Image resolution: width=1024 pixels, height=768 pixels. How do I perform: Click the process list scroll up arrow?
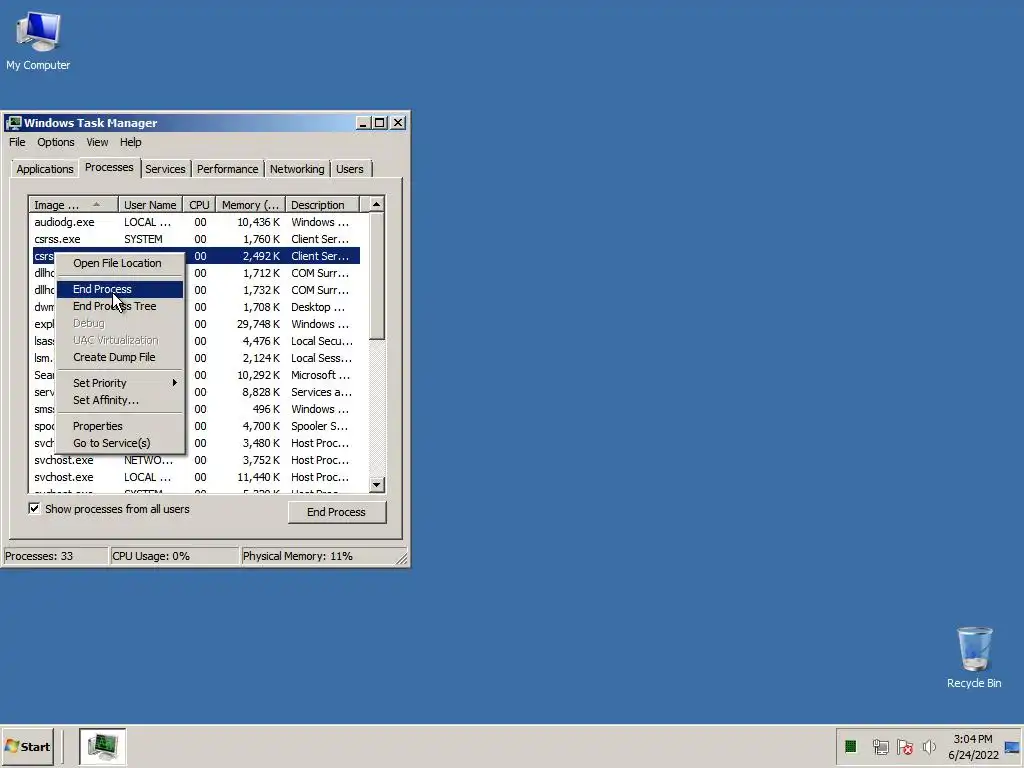[x=377, y=204]
